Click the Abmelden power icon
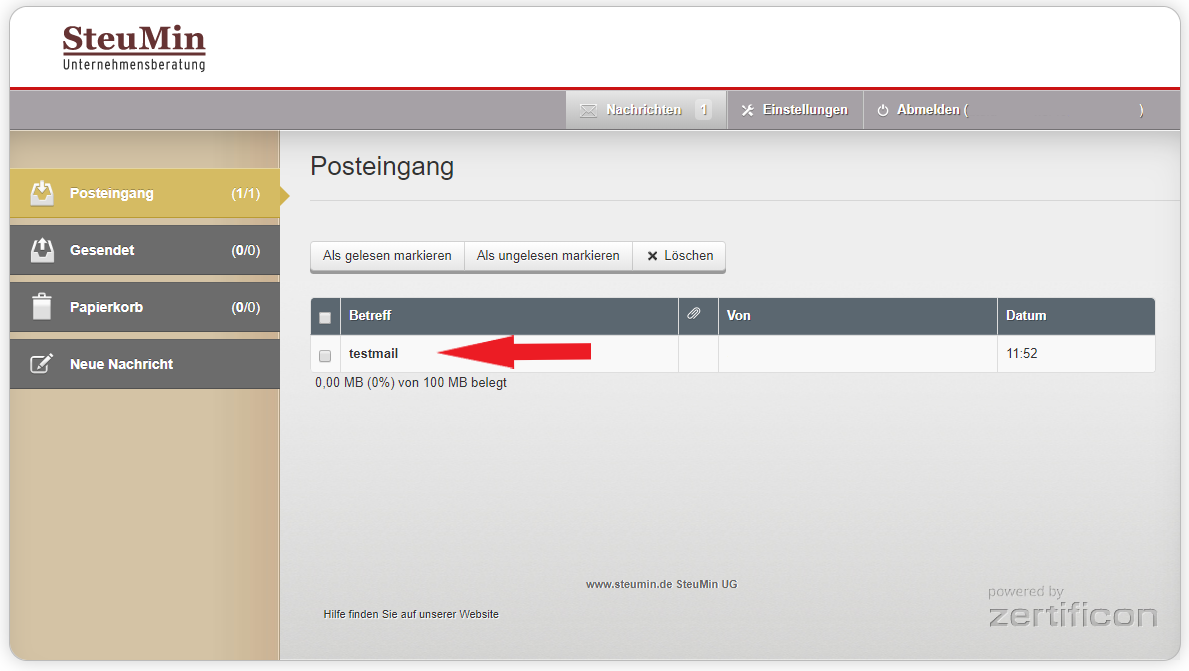Image resolution: width=1189 pixels, height=671 pixels. [883, 109]
